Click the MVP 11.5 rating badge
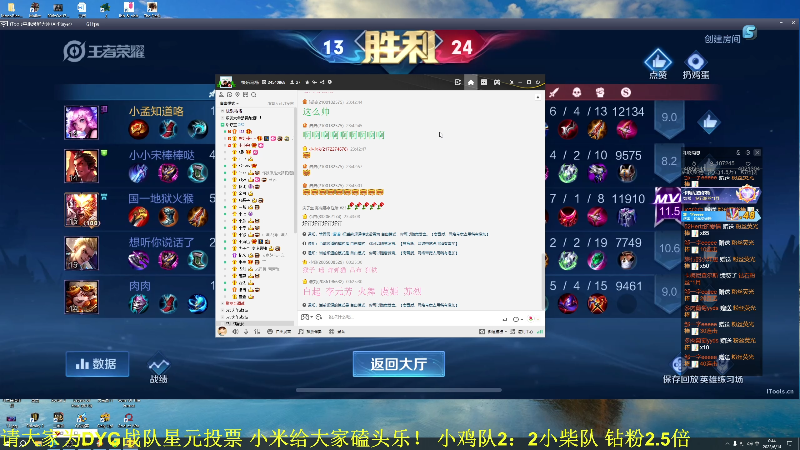 (x=668, y=206)
